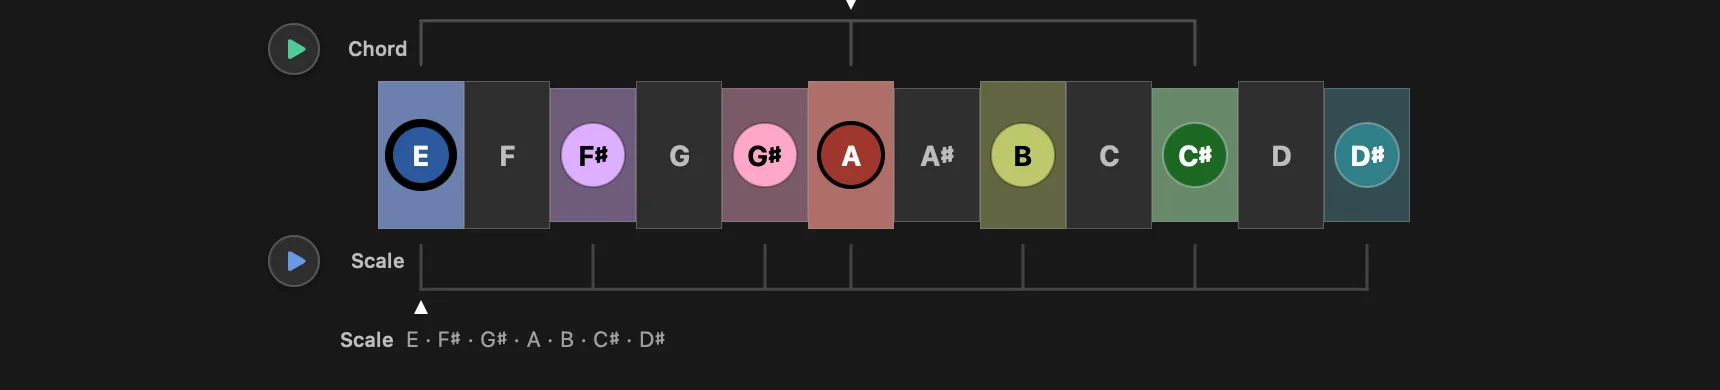Toggle the G# note circle
This screenshot has height=390, width=1720.
pos(765,155)
